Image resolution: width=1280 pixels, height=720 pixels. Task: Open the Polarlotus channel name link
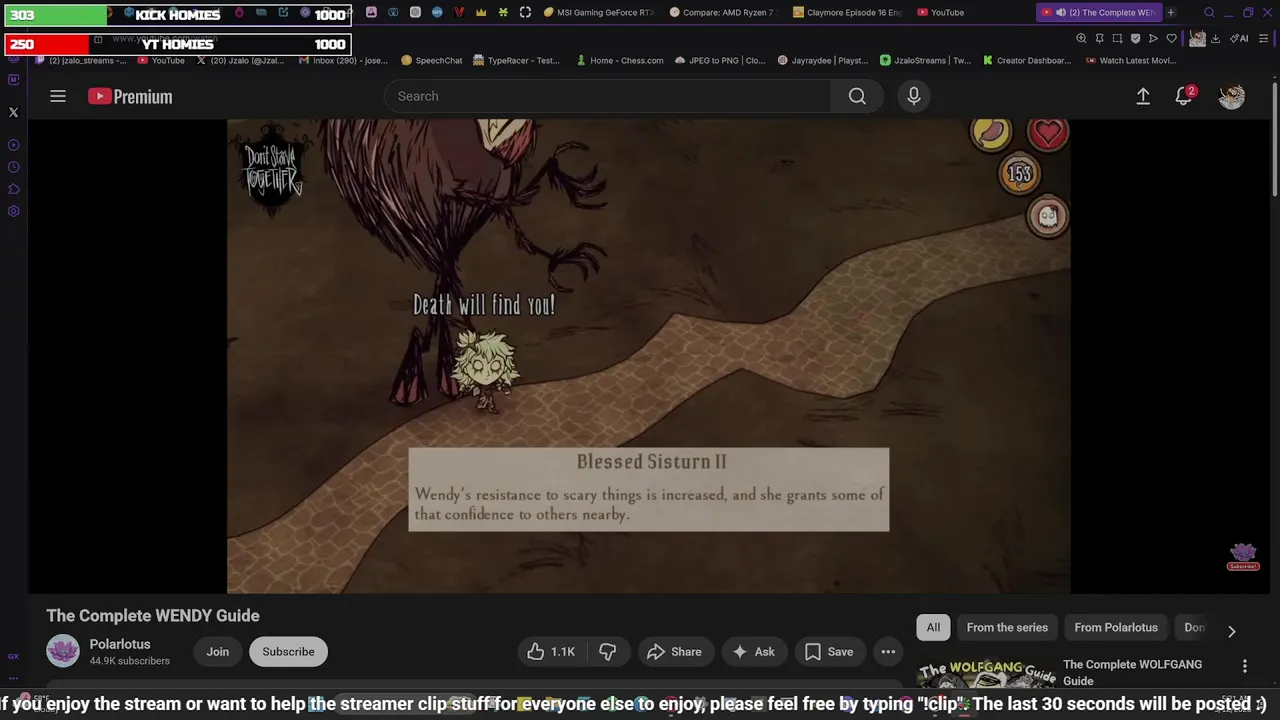[x=120, y=644]
